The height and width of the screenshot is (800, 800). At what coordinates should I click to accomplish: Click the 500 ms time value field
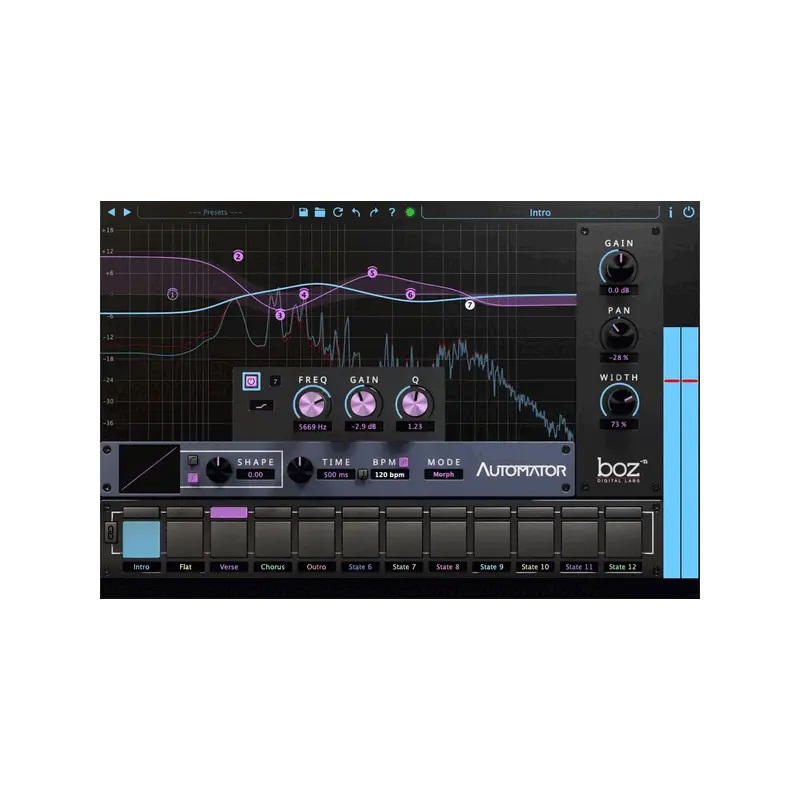(336, 474)
